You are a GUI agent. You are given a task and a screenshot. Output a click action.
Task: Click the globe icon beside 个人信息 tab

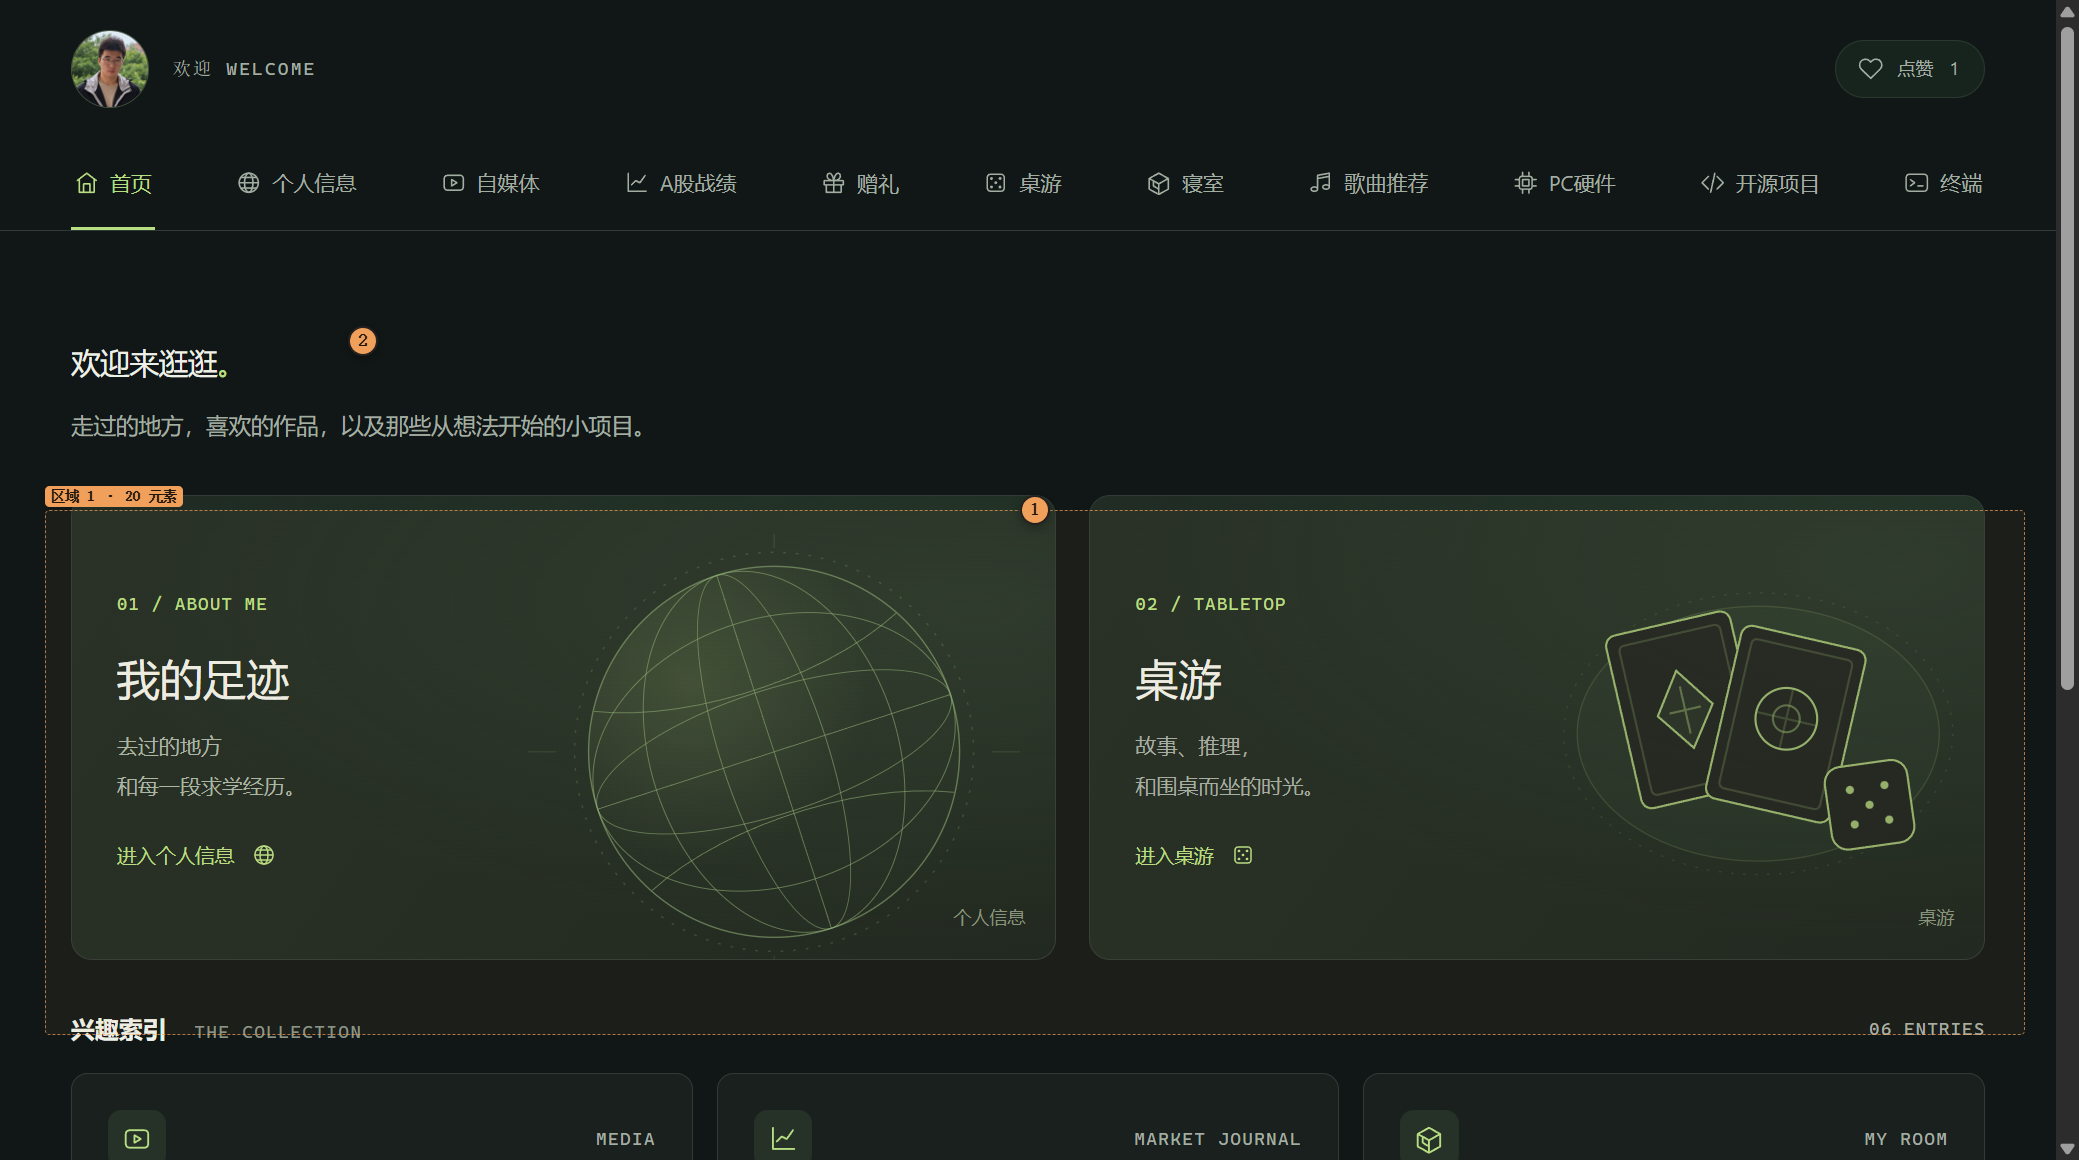[249, 183]
